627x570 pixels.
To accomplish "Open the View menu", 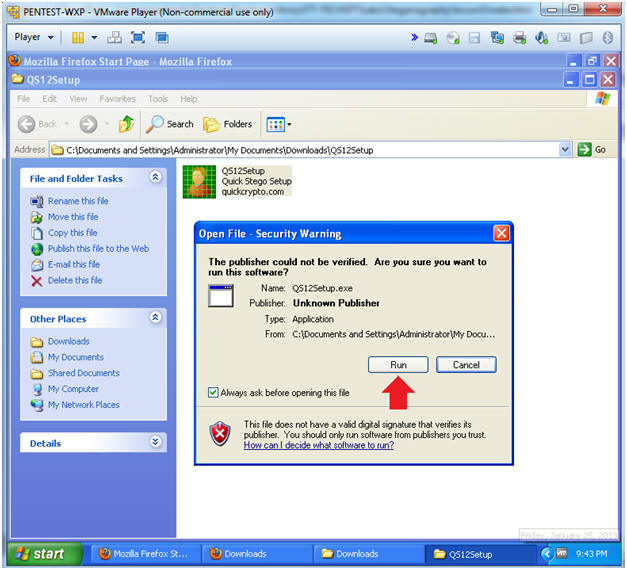I will (78, 99).
